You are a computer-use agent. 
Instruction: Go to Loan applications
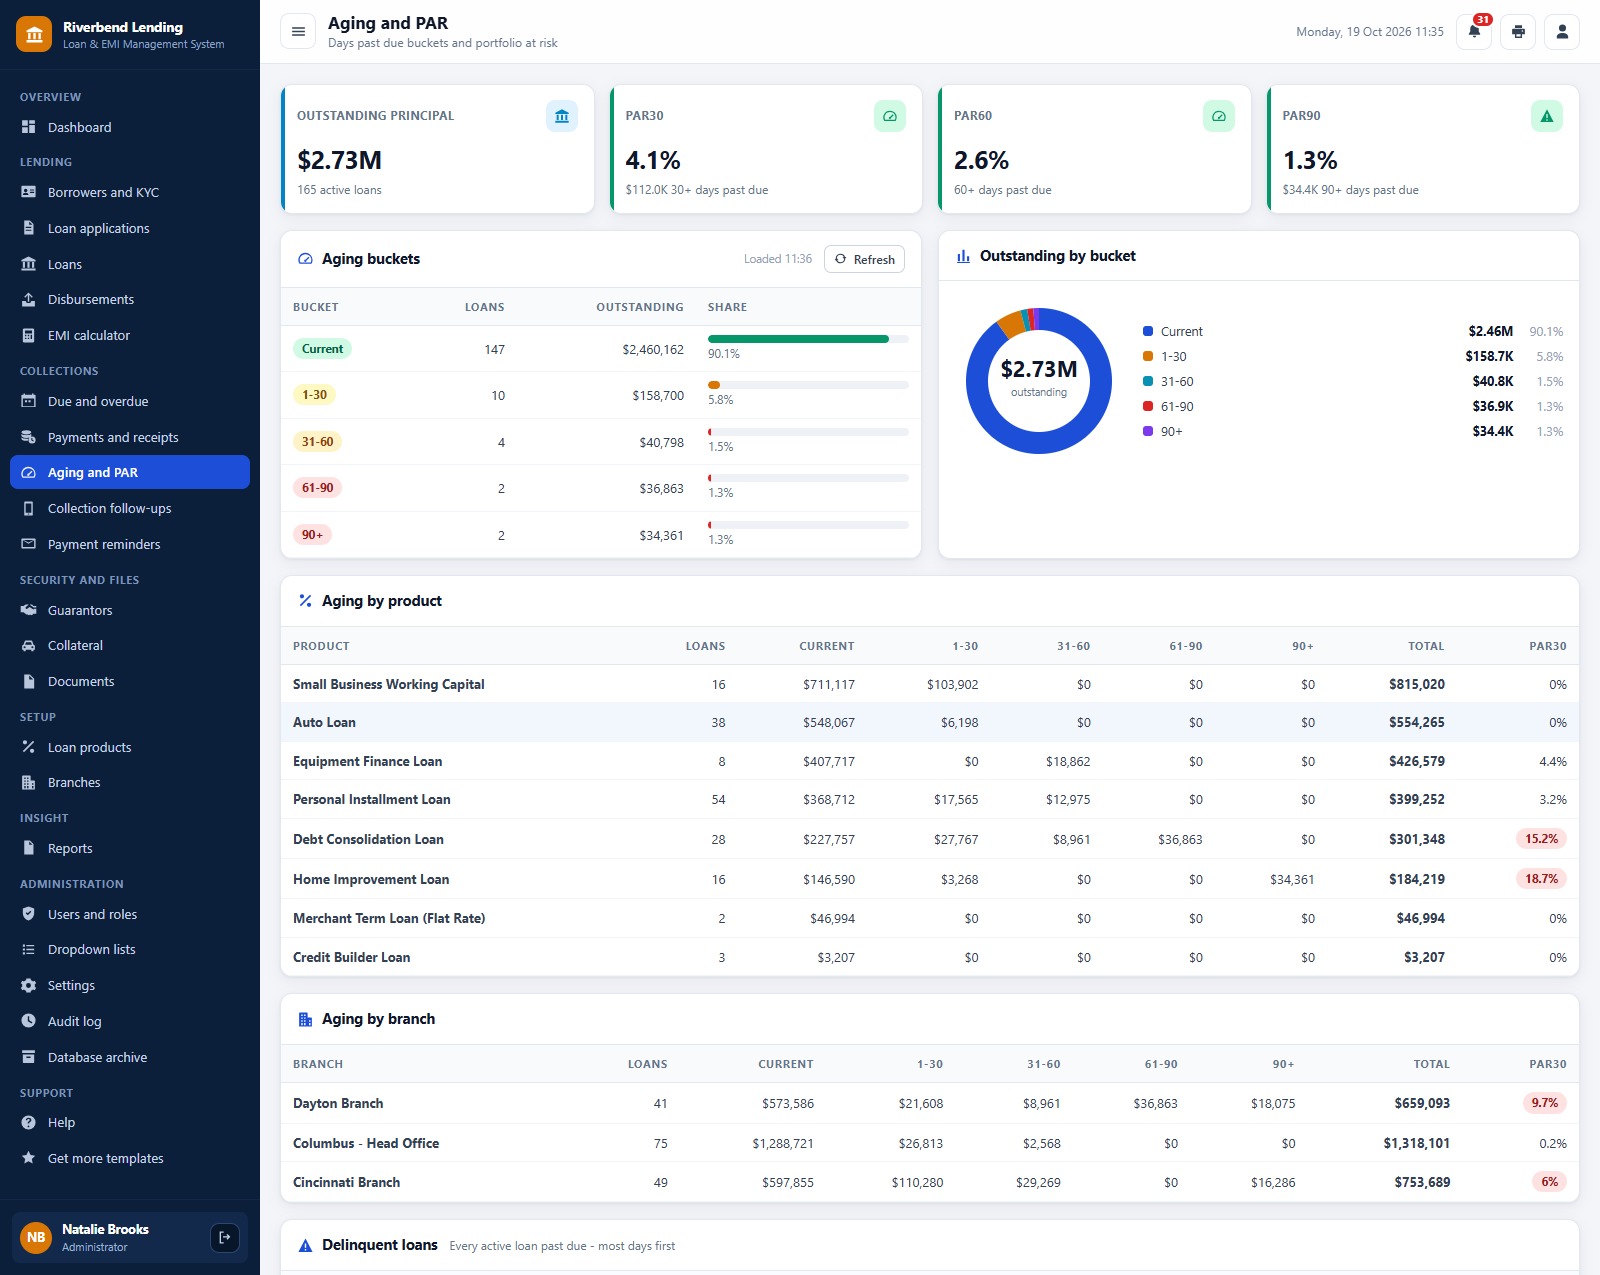[130, 228]
